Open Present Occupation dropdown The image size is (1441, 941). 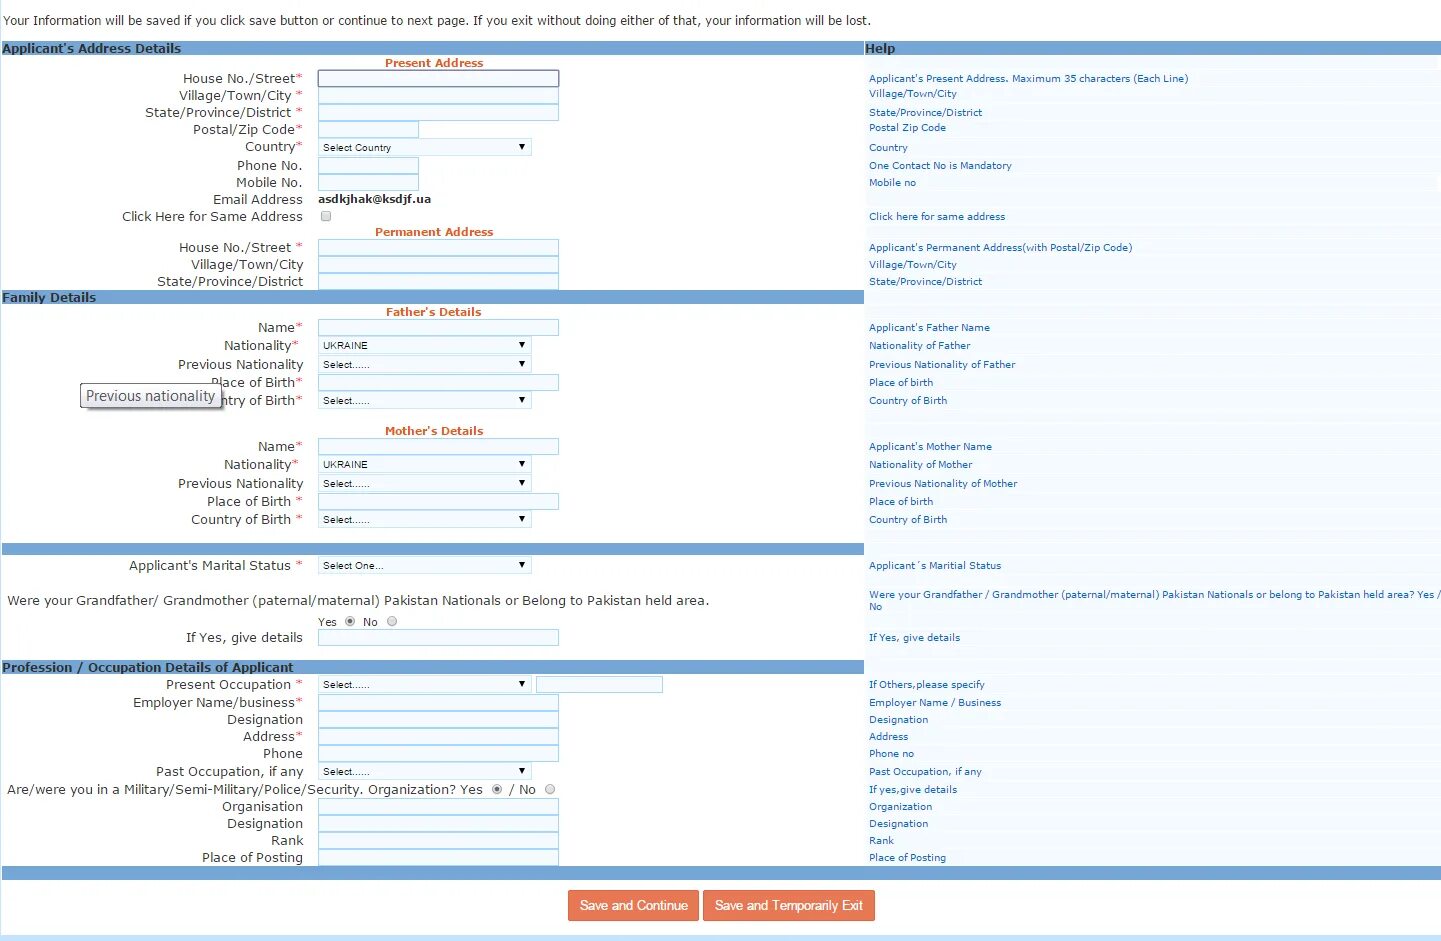click(x=424, y=684)
